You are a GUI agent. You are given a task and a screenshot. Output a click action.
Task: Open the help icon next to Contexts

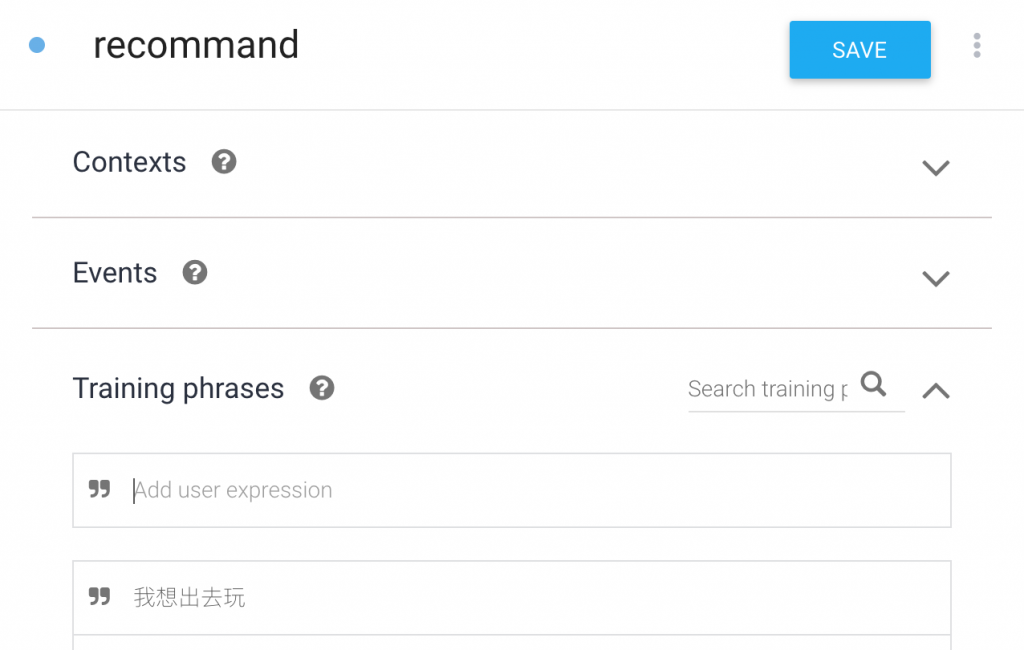tap(224, 162)
